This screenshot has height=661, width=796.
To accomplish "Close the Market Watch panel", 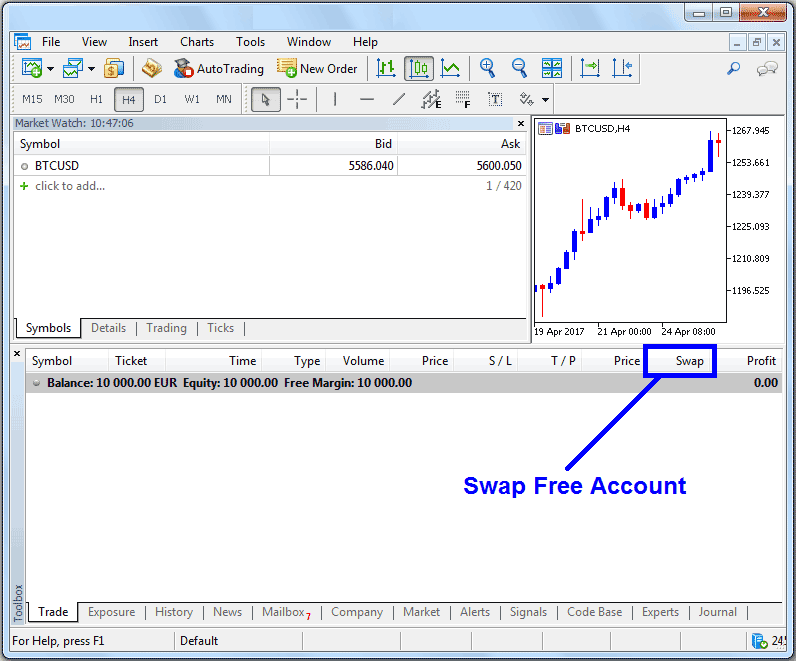I will pyautogui.click(x=521, y=123).
